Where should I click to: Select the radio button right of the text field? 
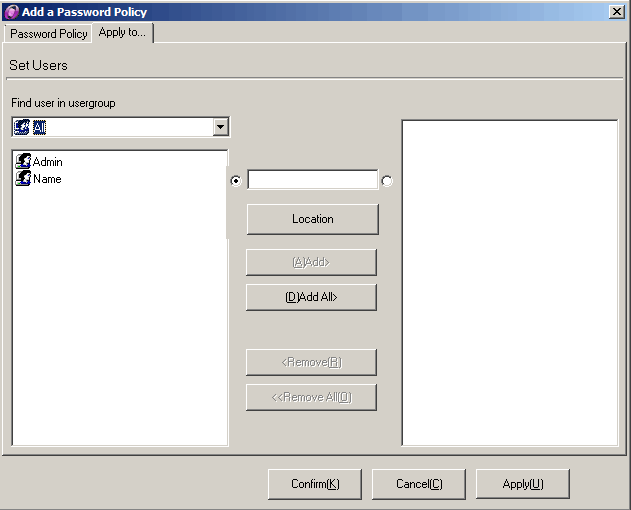(387, 181)
